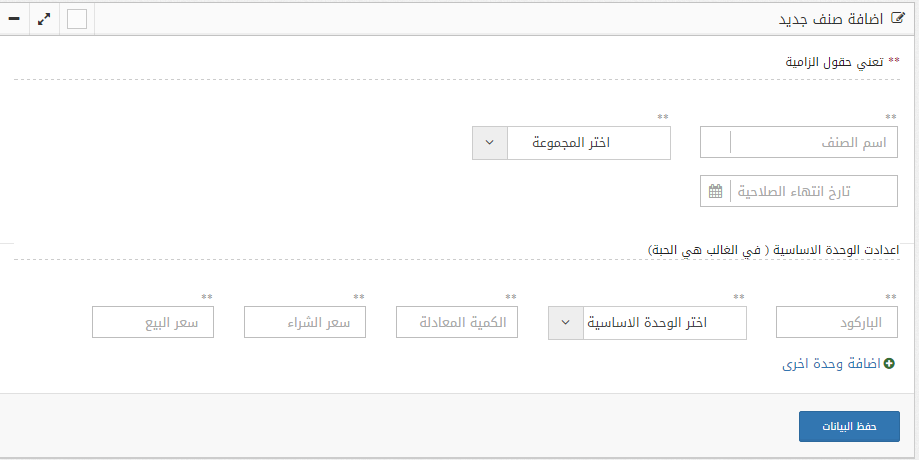This screenshot has width=919, height=460.
Task: Click the arrow of the group selector
Action: pyautogui.click(x=490, y=143)
